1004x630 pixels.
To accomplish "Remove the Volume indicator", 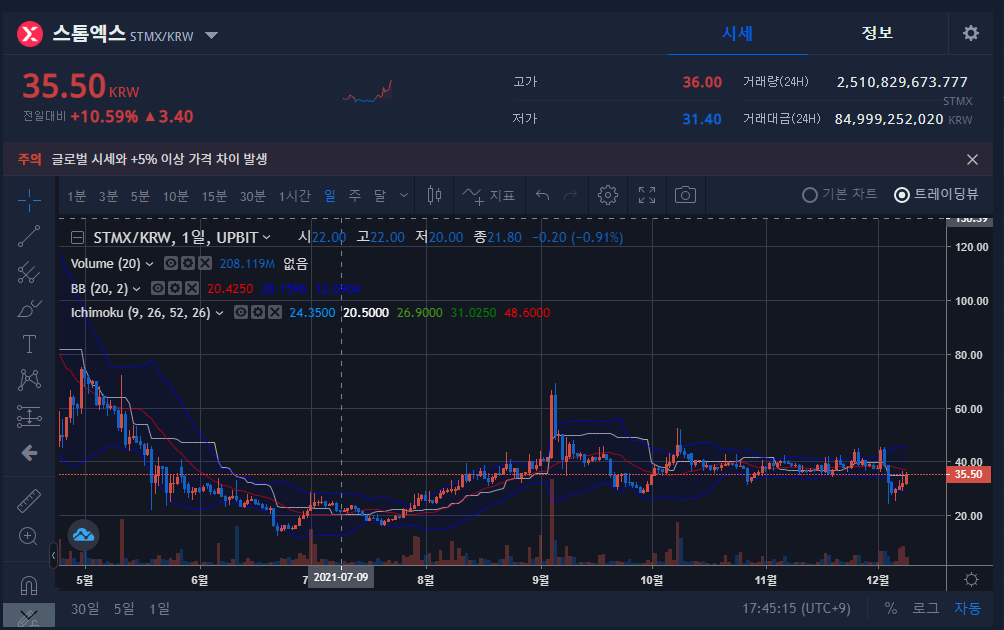I will tap(205, 263).
